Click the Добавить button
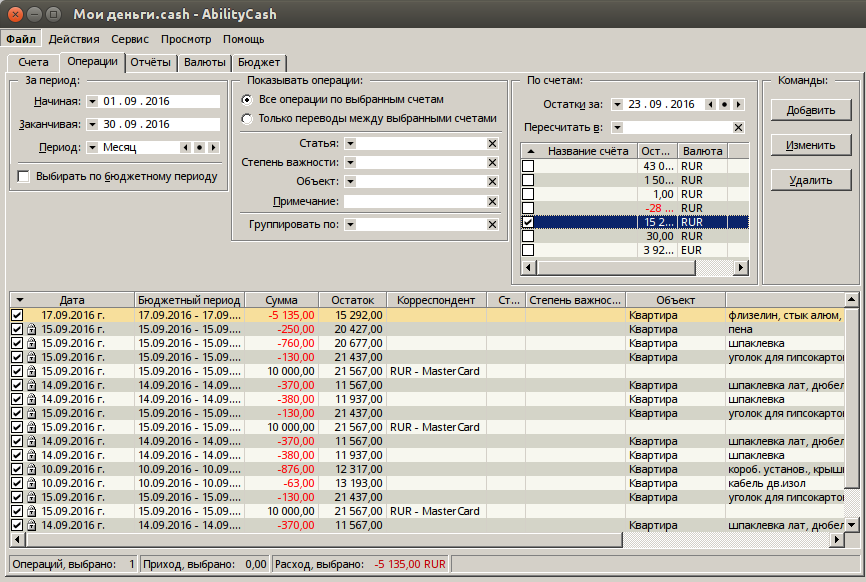The width and height of the screenshot is (866, 582). tap(810, 110)
